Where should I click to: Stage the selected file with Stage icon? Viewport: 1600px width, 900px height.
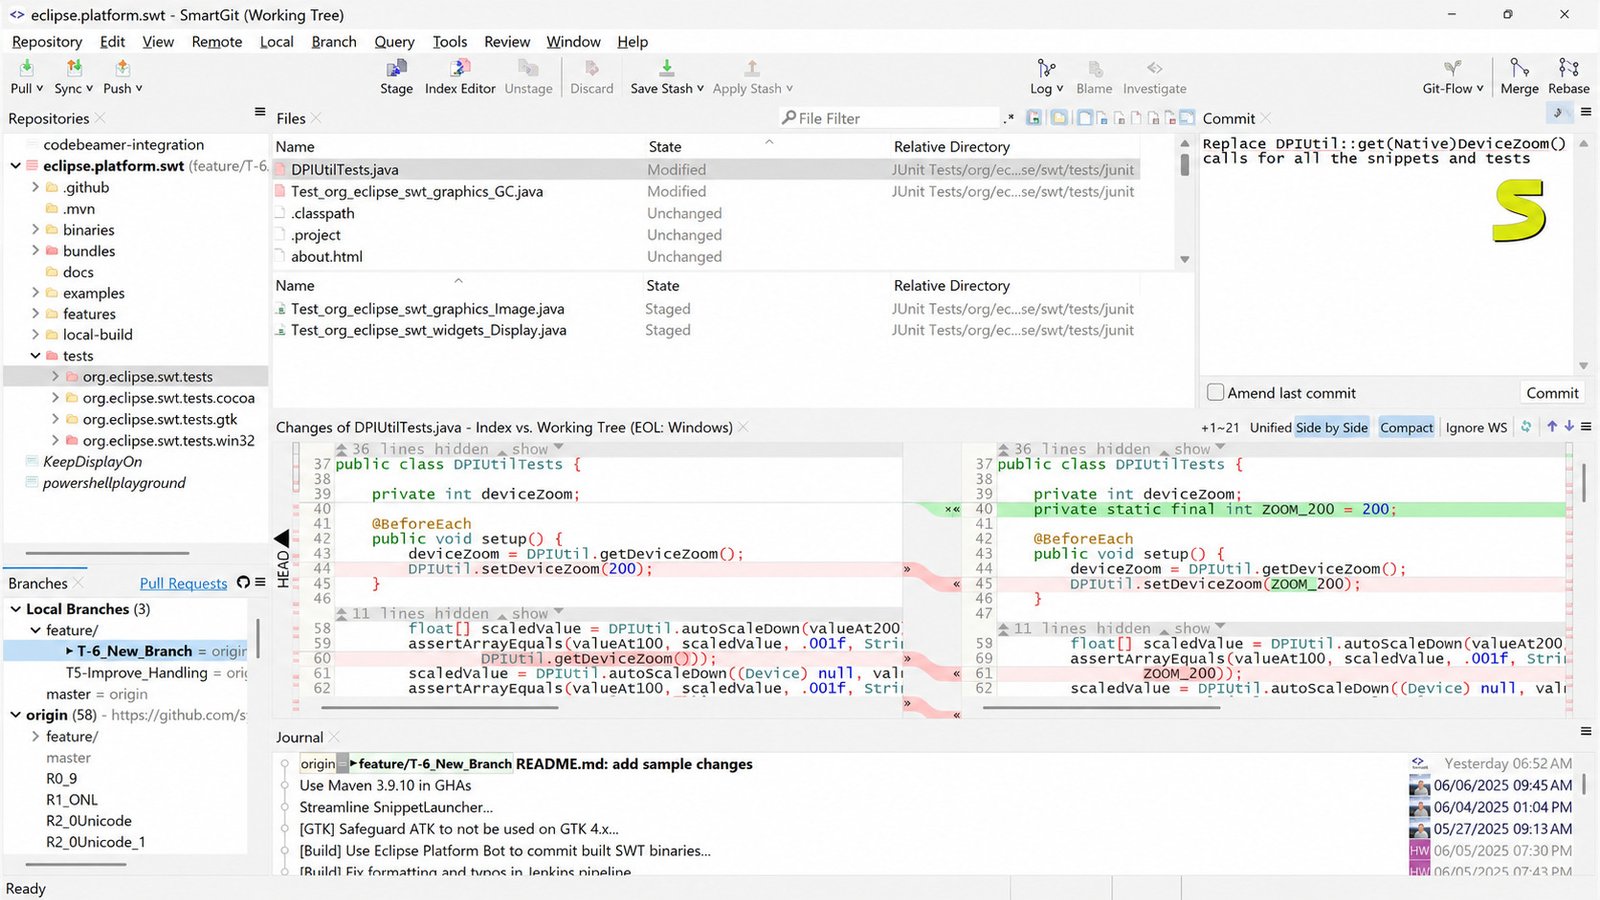click(x=396, y=68)
